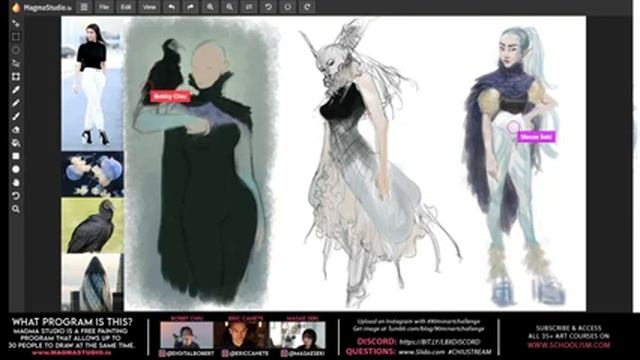Viewport: 640px width, 360px height.
Task: Click Eric Canete's webcam feed
Action: pos(241,335)
